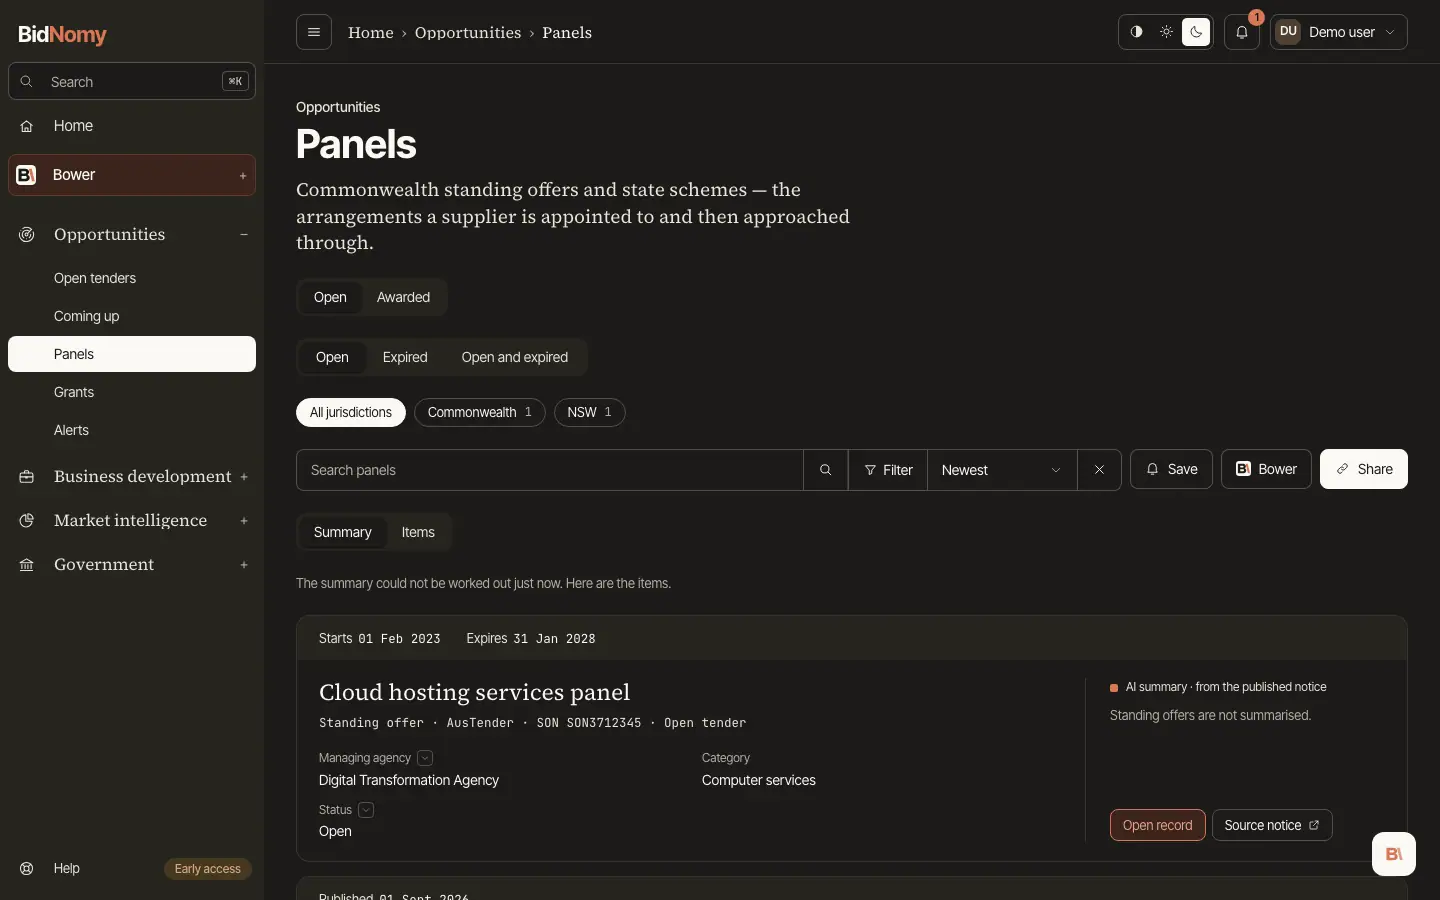Switch to system contrast theme
Viewport: 1440px width, 900px height.
[1137, 32]
